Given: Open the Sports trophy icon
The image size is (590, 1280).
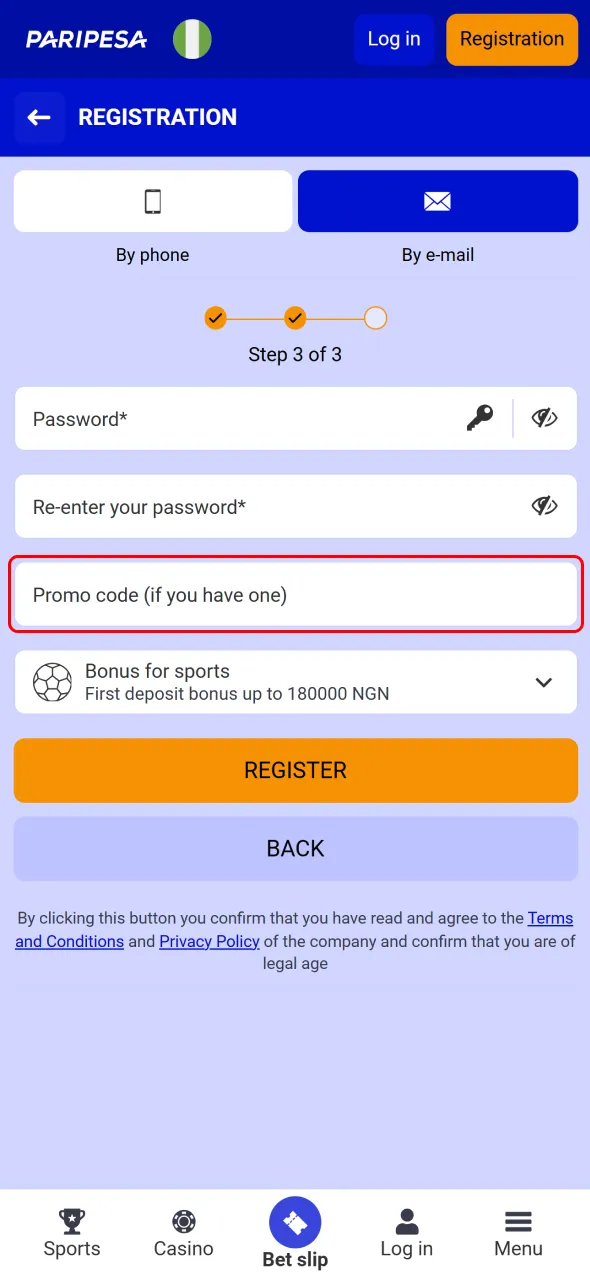Looking at the screenshot, I should (71, 1221).
